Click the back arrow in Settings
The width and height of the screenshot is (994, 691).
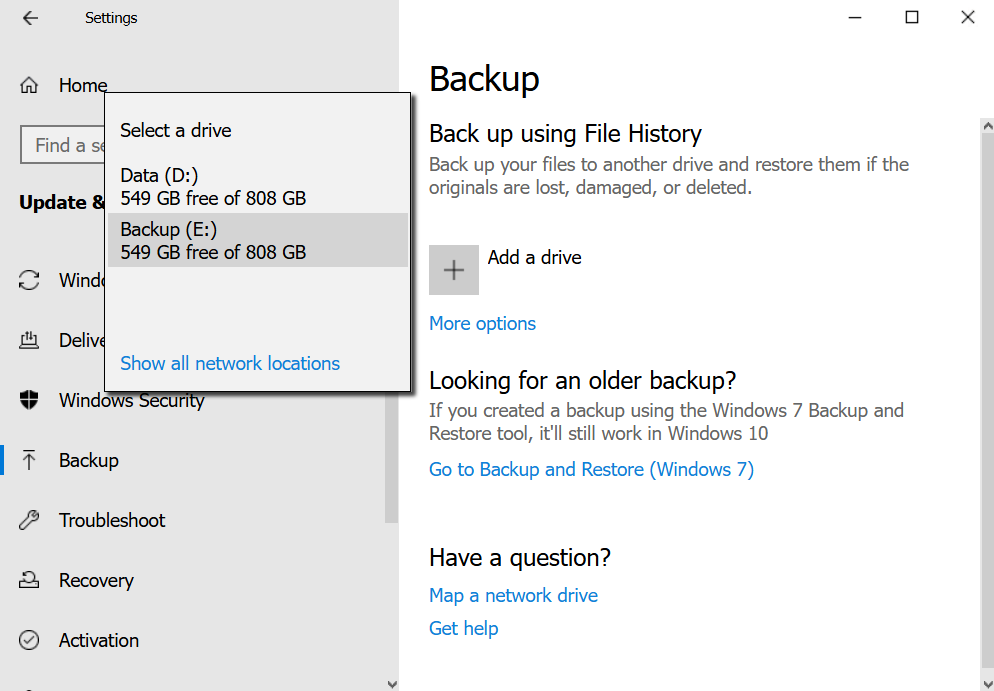(30, 18)
